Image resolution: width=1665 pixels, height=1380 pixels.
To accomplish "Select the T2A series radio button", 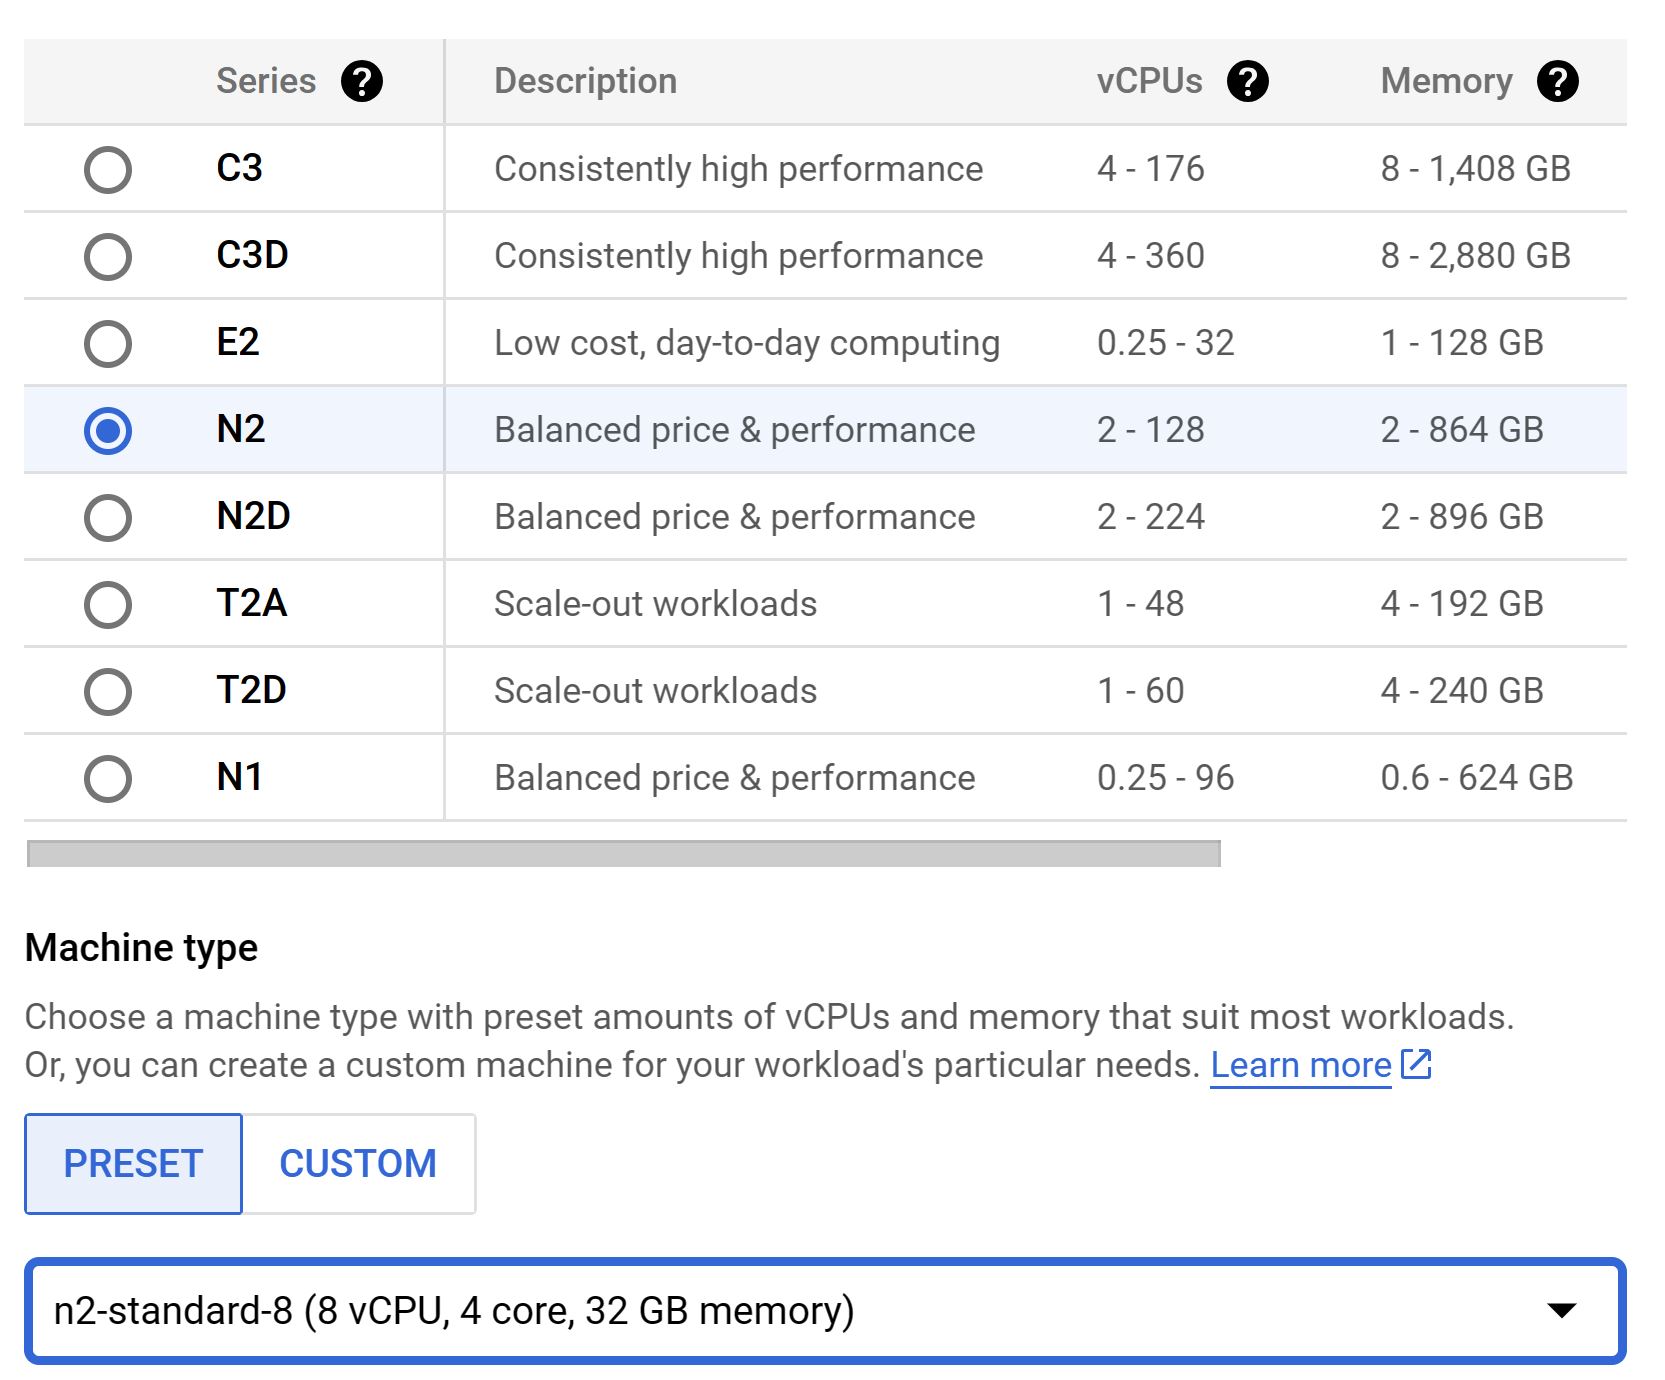I will (x=108, y=604).
